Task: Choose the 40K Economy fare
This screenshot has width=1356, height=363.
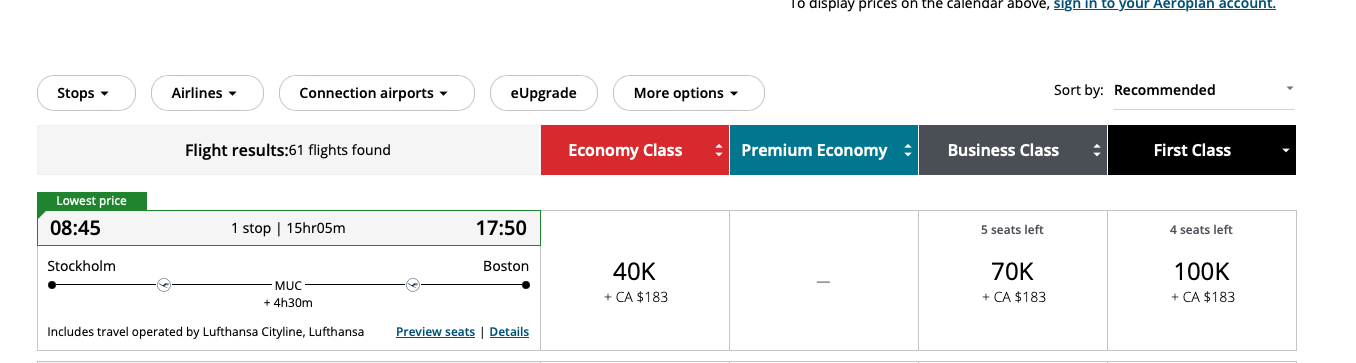Action: [x=635, y=280]
